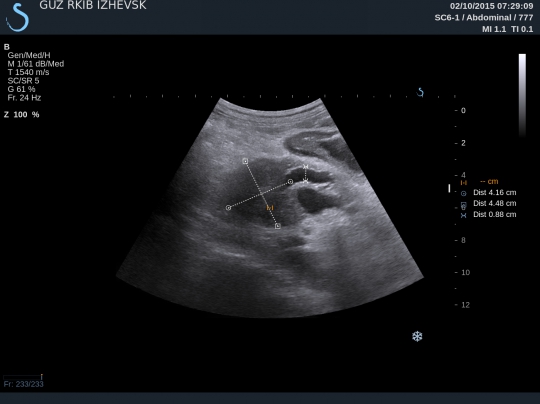The width and height of the screenshot is (540, 404).
Task: Click the focal zone marker beside the depth scale
Action: point(449,188)
